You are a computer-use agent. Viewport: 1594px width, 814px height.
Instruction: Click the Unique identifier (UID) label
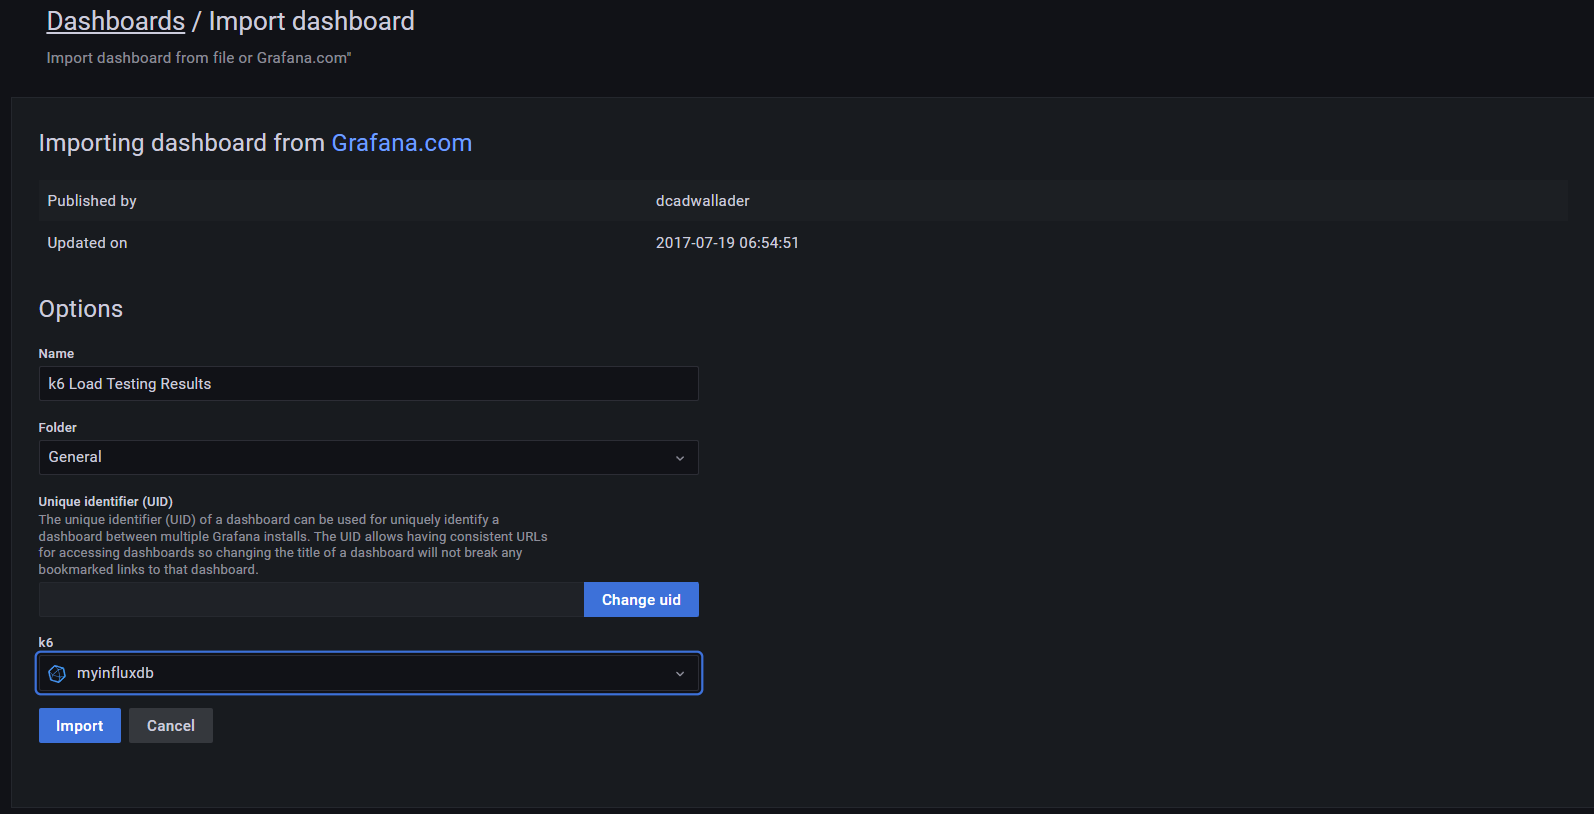[106, 502]
